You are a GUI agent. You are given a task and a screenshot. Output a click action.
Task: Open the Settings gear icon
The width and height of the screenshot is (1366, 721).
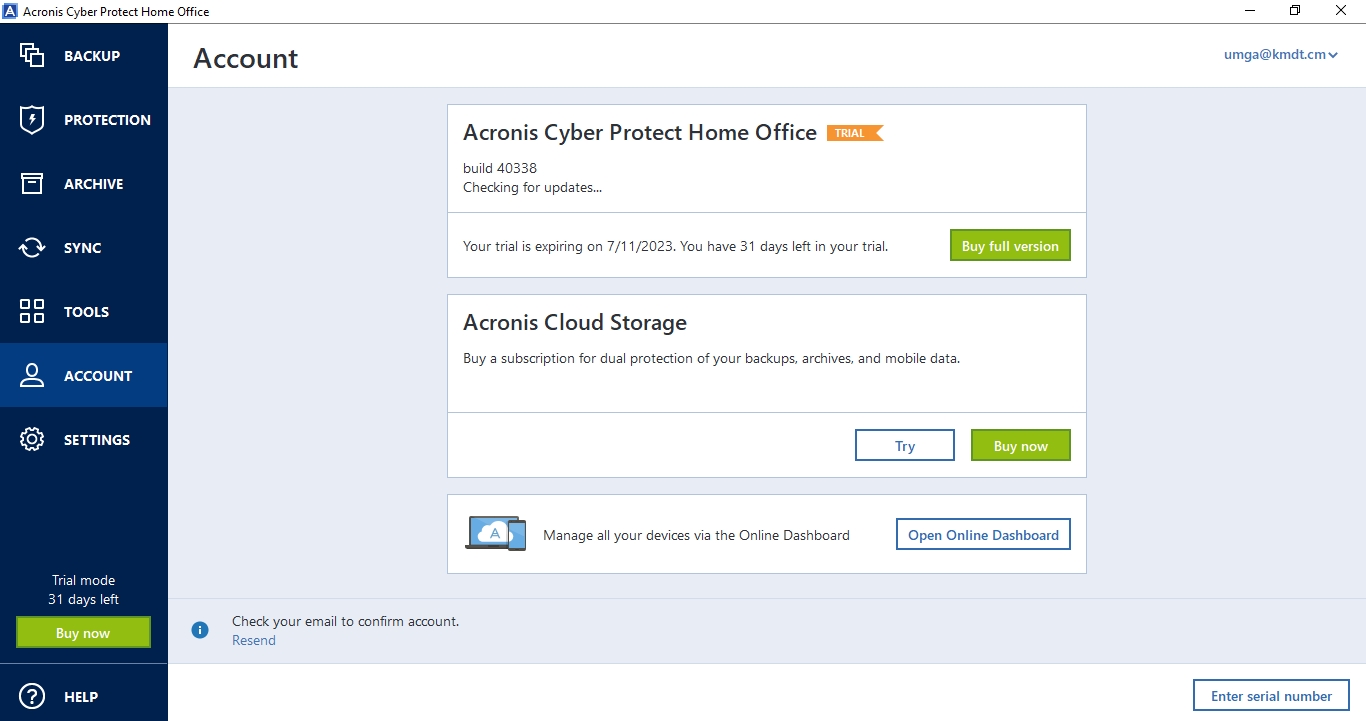point(32,440)
